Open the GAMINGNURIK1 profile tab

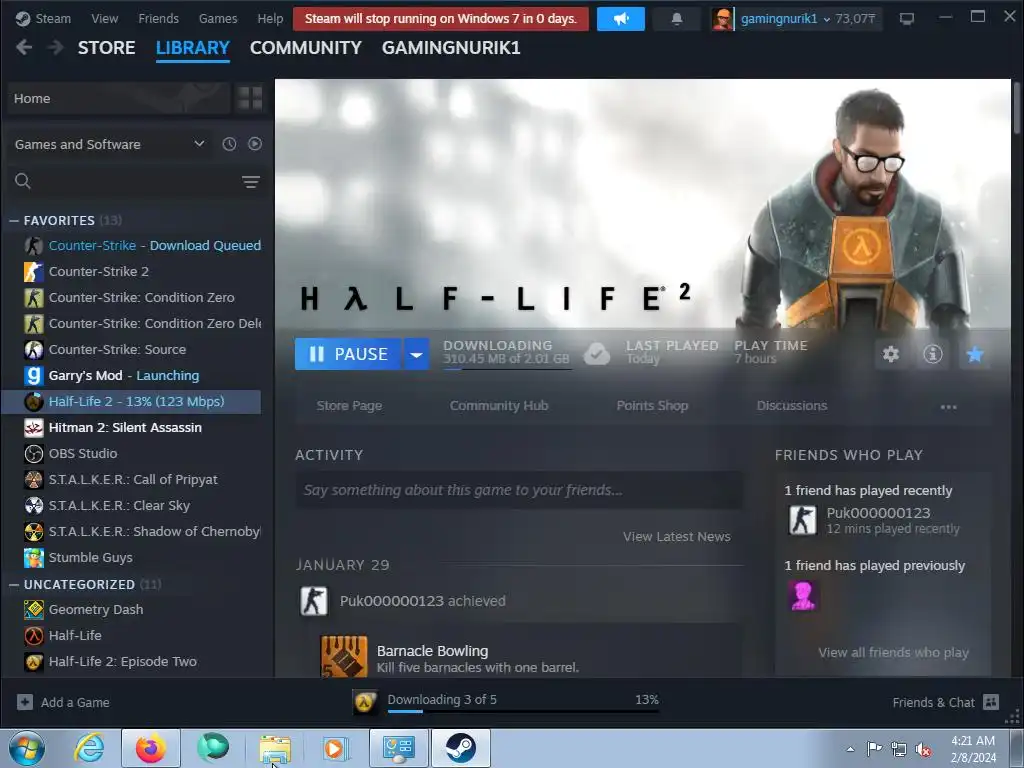click(451, 48)
